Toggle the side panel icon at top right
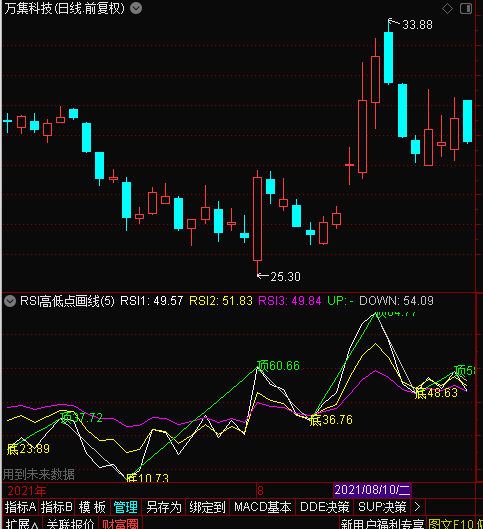The width and height of the screenshot is (483, 529). (x=466, y=9)
